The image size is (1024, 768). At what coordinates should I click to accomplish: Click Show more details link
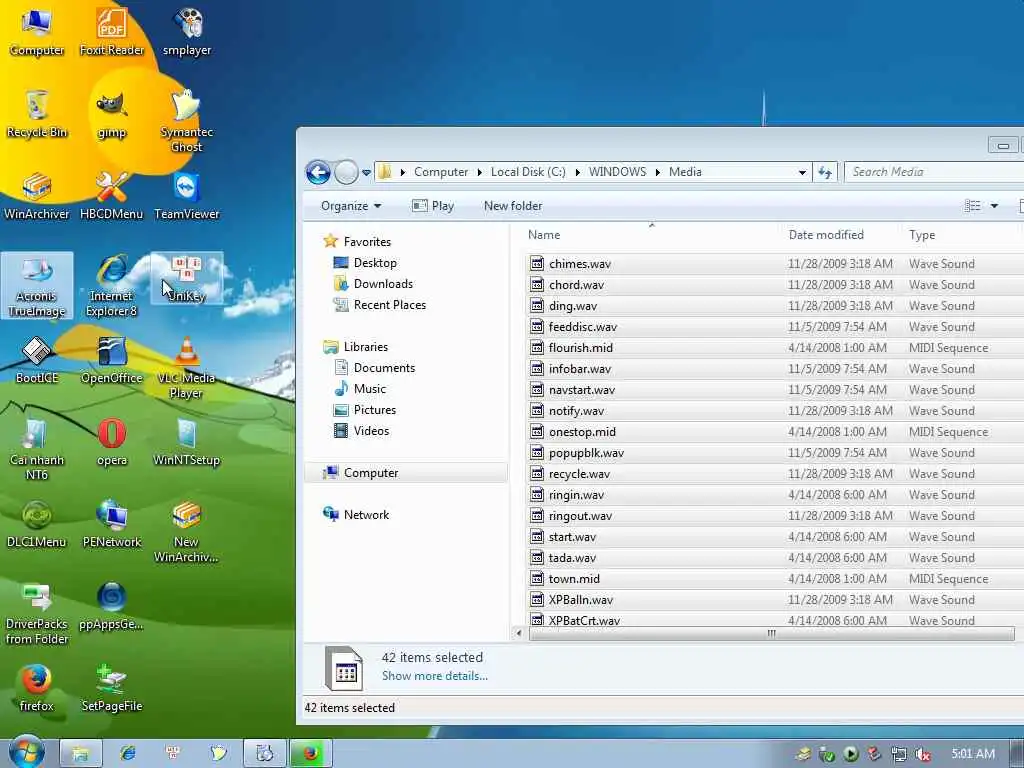[434, 676]
